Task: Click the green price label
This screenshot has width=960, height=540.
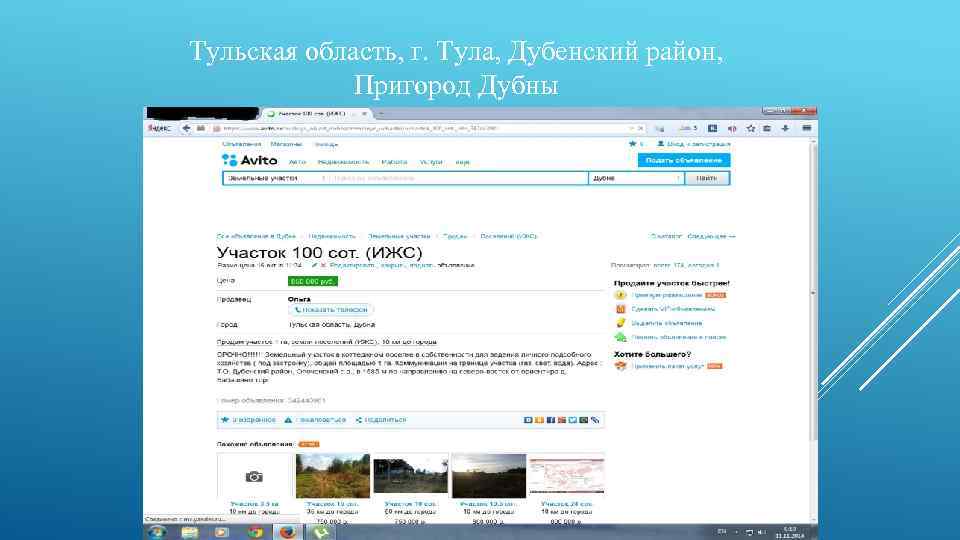Action: click(x=312, y=282)
